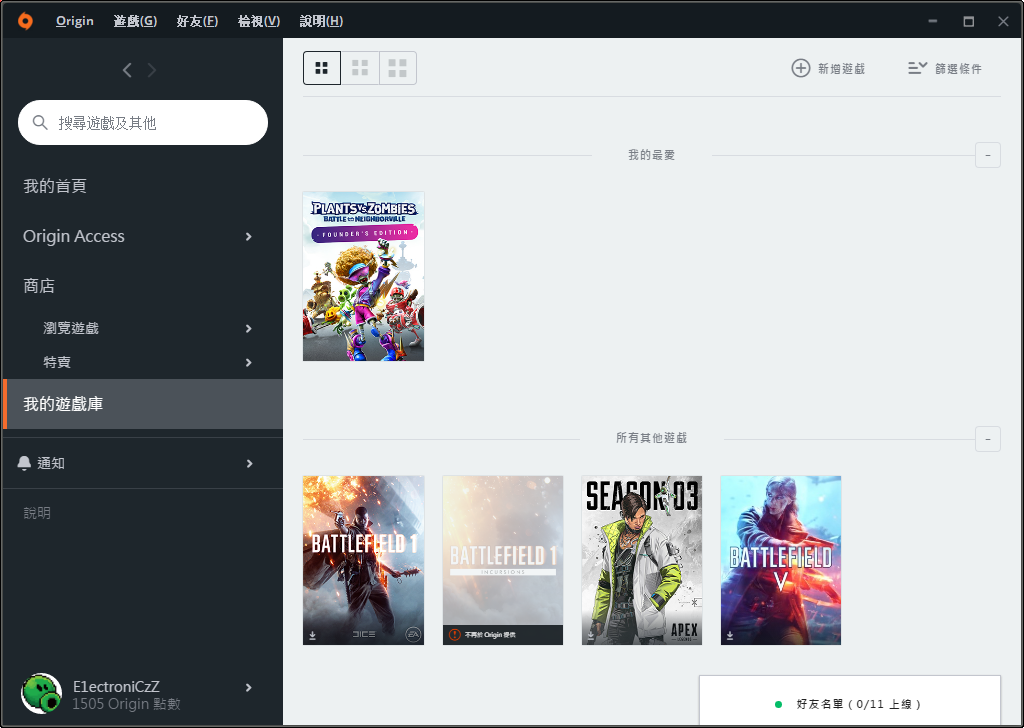Open the 檢視(V) menu
Image resolution: width=1024 pixels, height=728 pixels.
pyautogui.click(x=259, y=21)
